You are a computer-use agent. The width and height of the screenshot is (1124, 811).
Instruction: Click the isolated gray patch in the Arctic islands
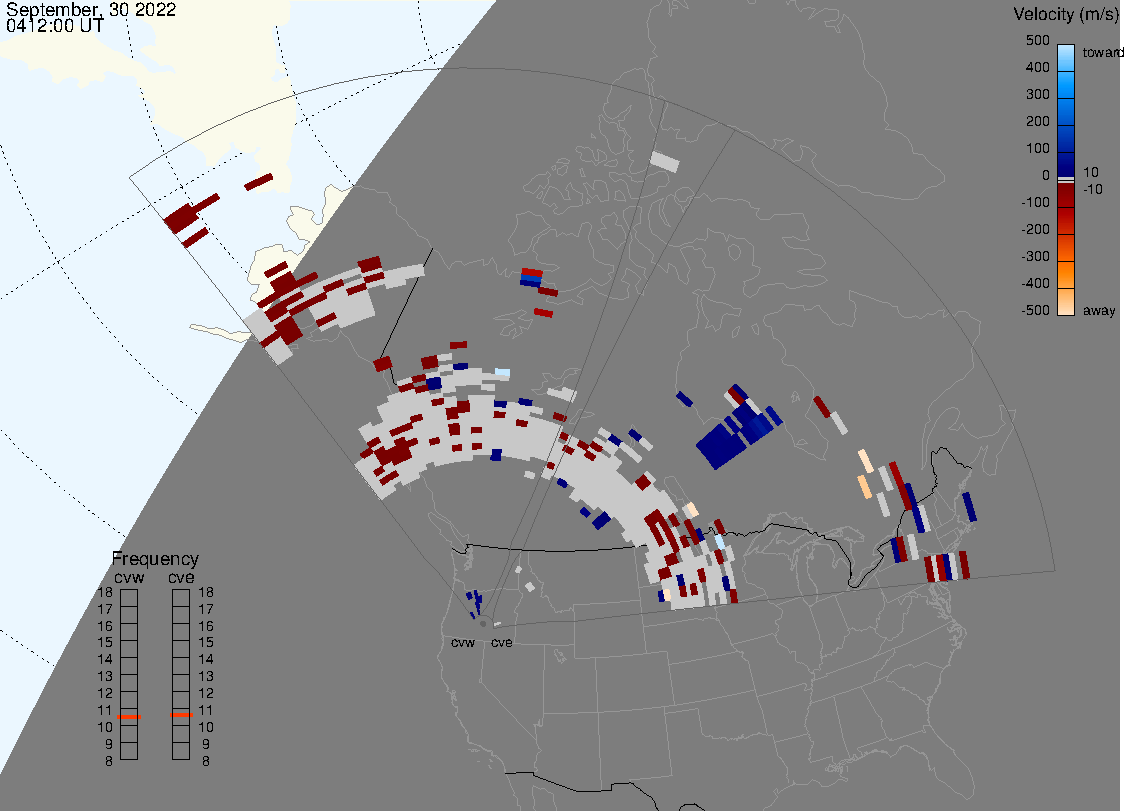click(665, 161)
